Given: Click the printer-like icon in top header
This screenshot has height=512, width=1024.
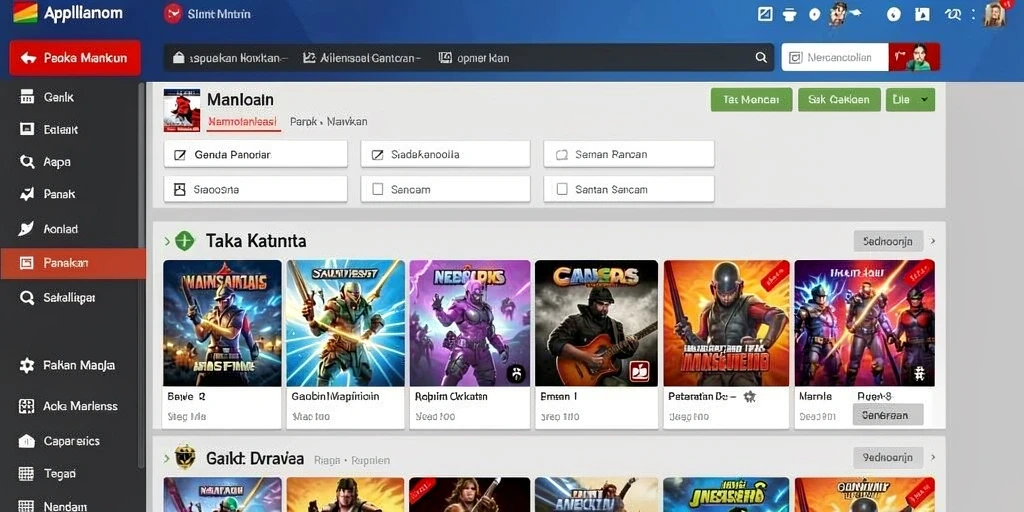Looking at the screenshot, I should (789, 14).
